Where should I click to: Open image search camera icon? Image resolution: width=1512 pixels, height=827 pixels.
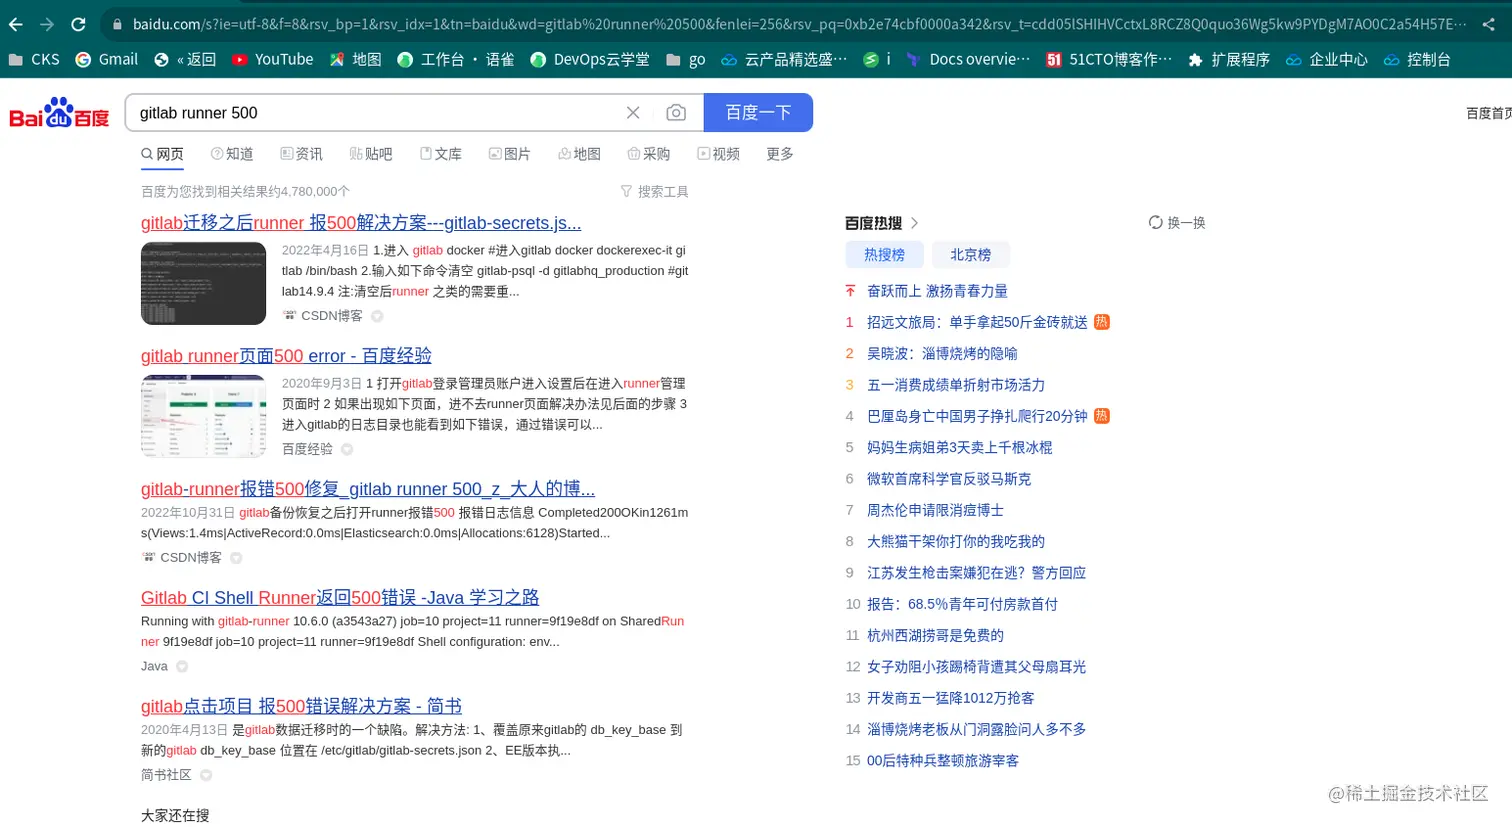coord(676,113)
